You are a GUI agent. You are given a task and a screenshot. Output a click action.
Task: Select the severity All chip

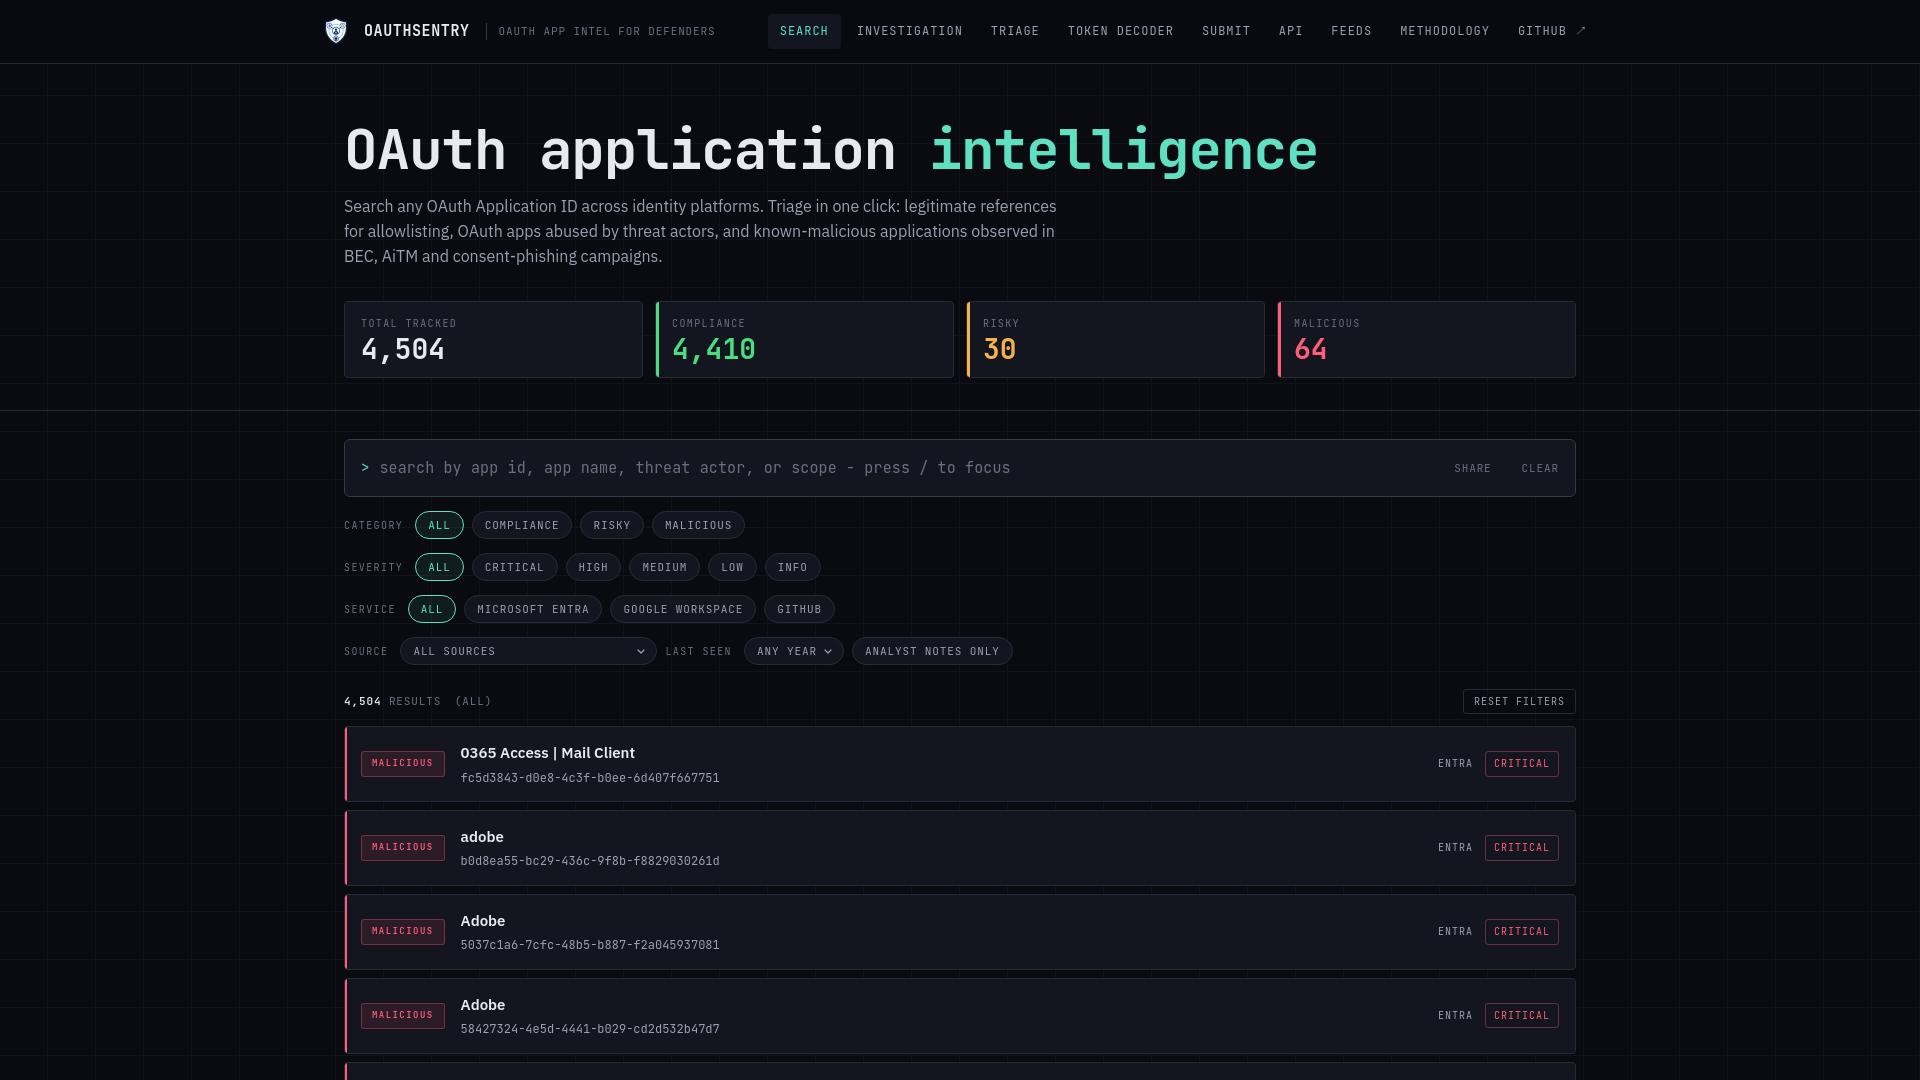[x=439, y=567]
